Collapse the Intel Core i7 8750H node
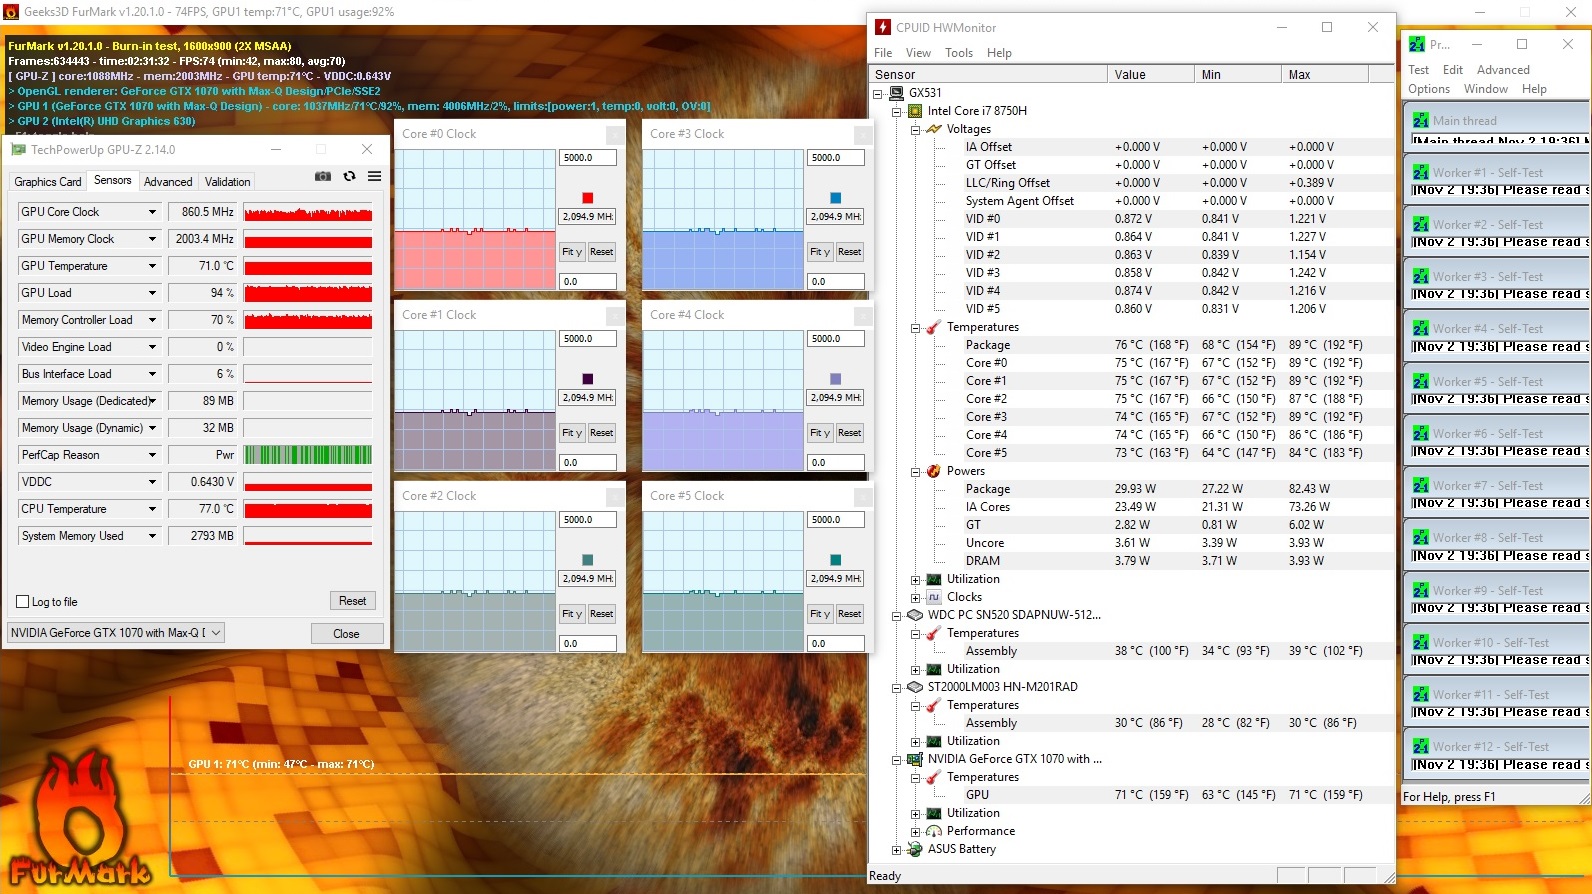The height and width of the screenshot is (894, 1592). [896, 111]
